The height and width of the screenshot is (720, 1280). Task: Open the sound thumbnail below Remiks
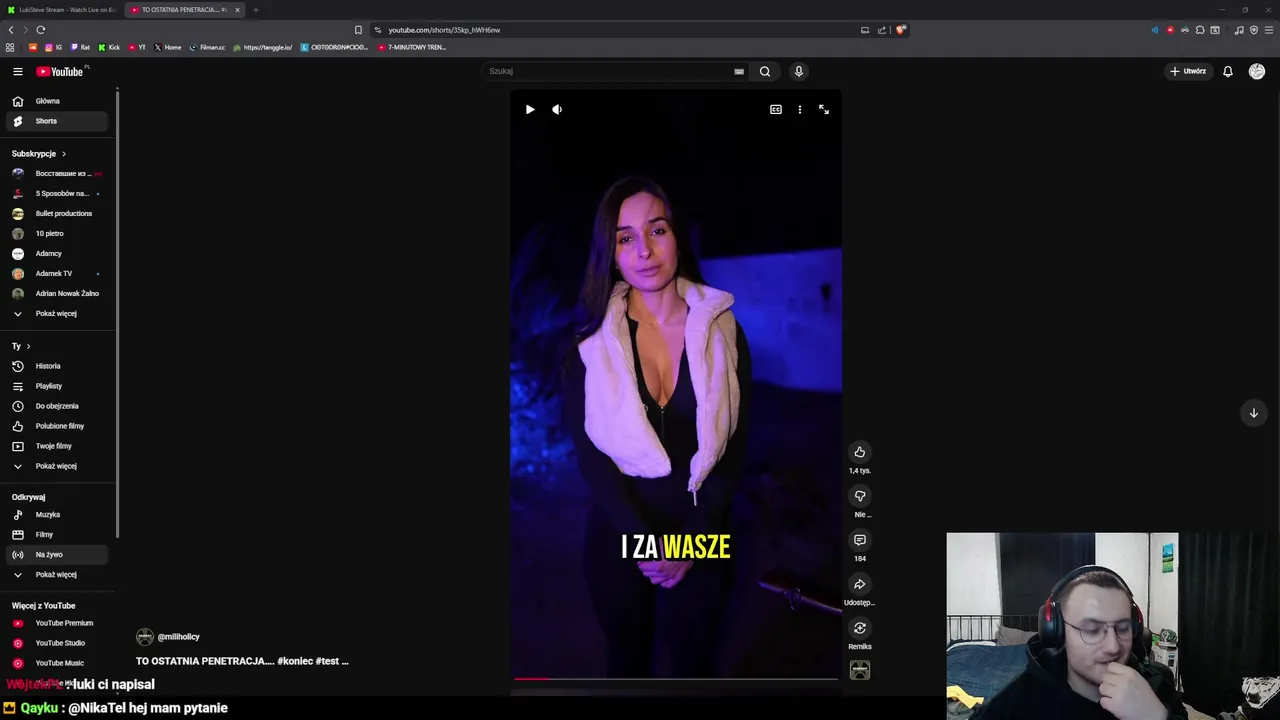click(860, 670)
